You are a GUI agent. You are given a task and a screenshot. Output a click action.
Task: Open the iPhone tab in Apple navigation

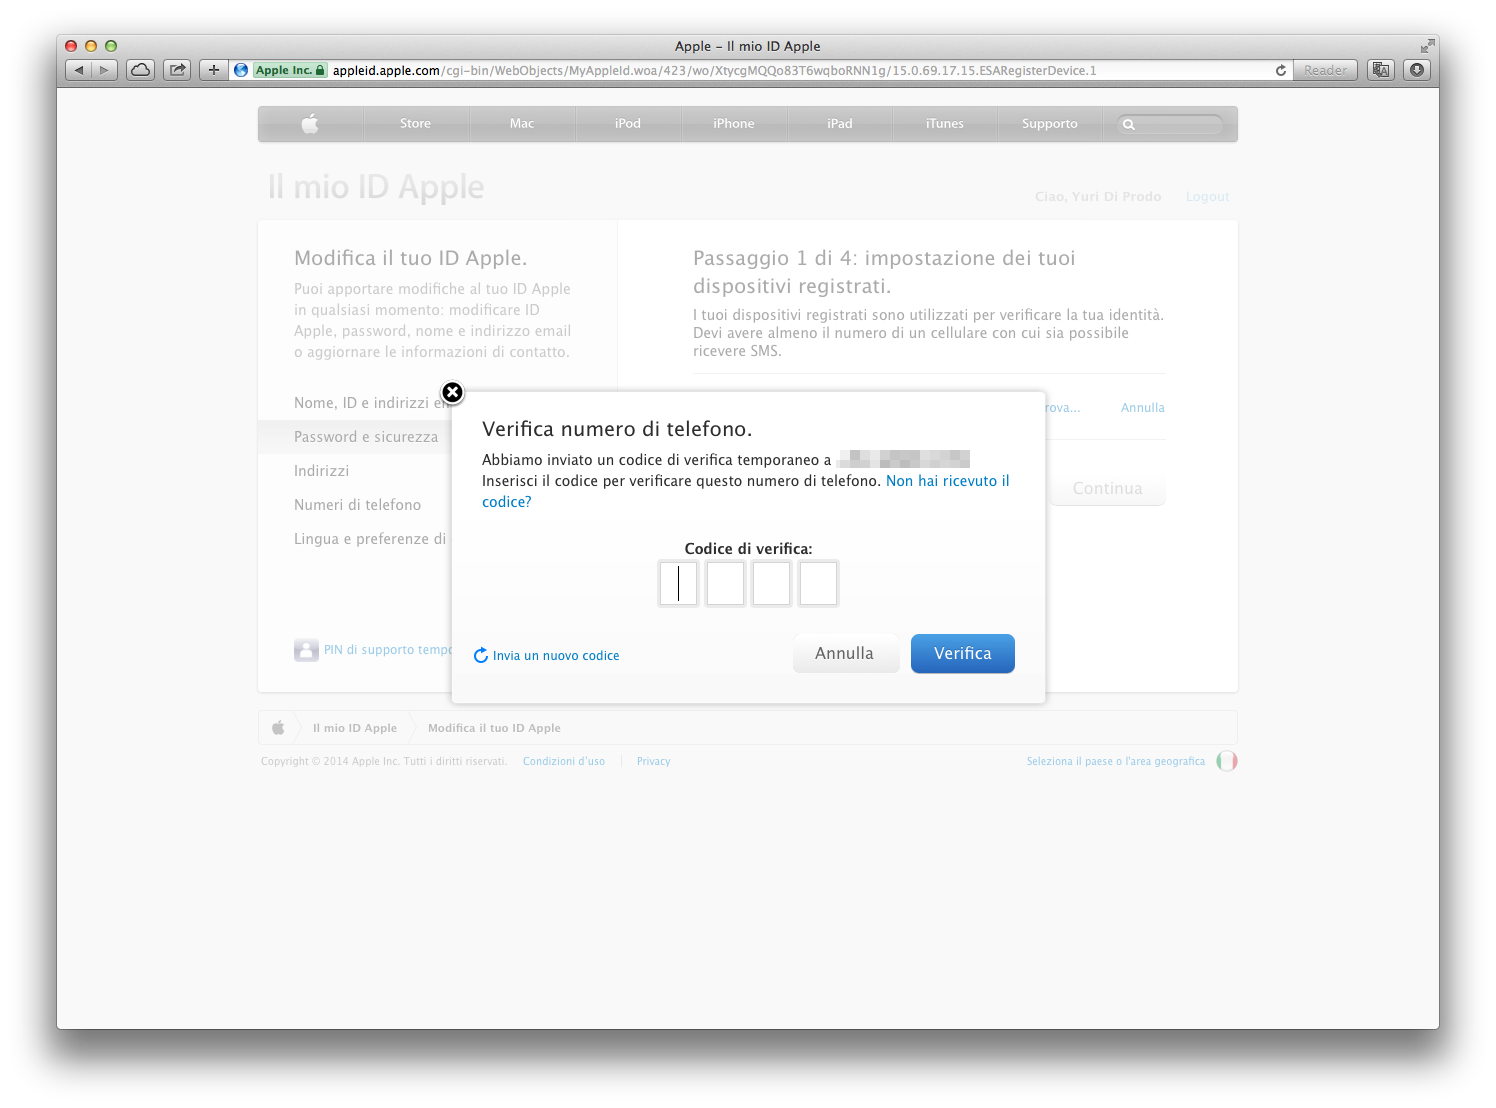tap(734, 124)
